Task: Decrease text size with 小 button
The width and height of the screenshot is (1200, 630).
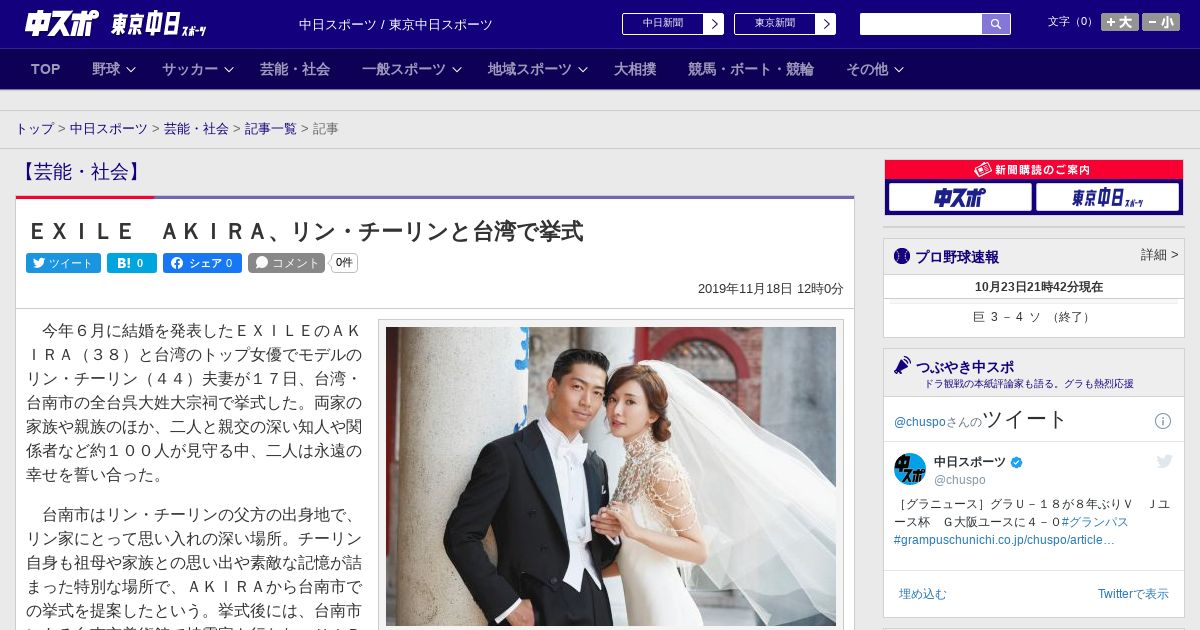Action: click(x=1161, y=22)
